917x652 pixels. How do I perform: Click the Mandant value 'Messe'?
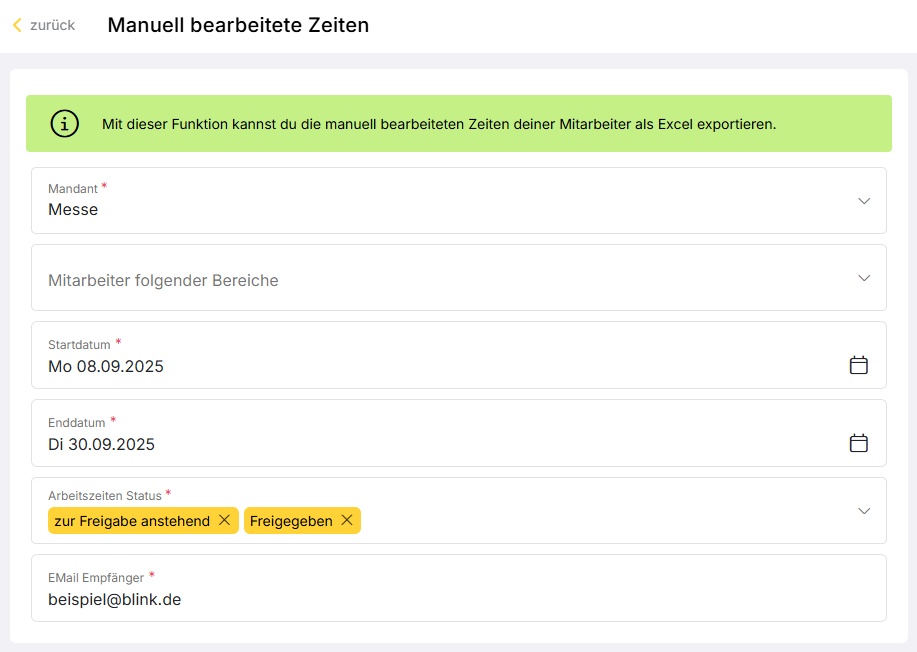pyautogui.click(x=73, y=209)
